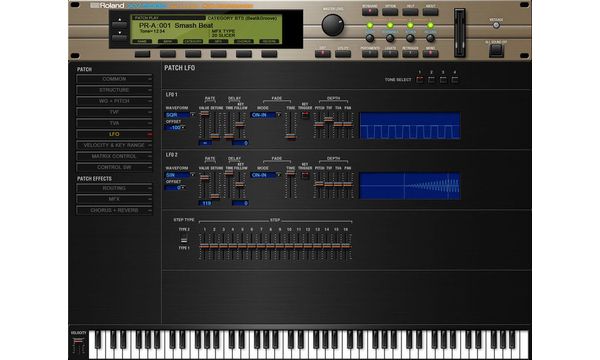This screenshot has height=360, width=600.
Task: Open the MFX effects page
Action: point(114,199)
